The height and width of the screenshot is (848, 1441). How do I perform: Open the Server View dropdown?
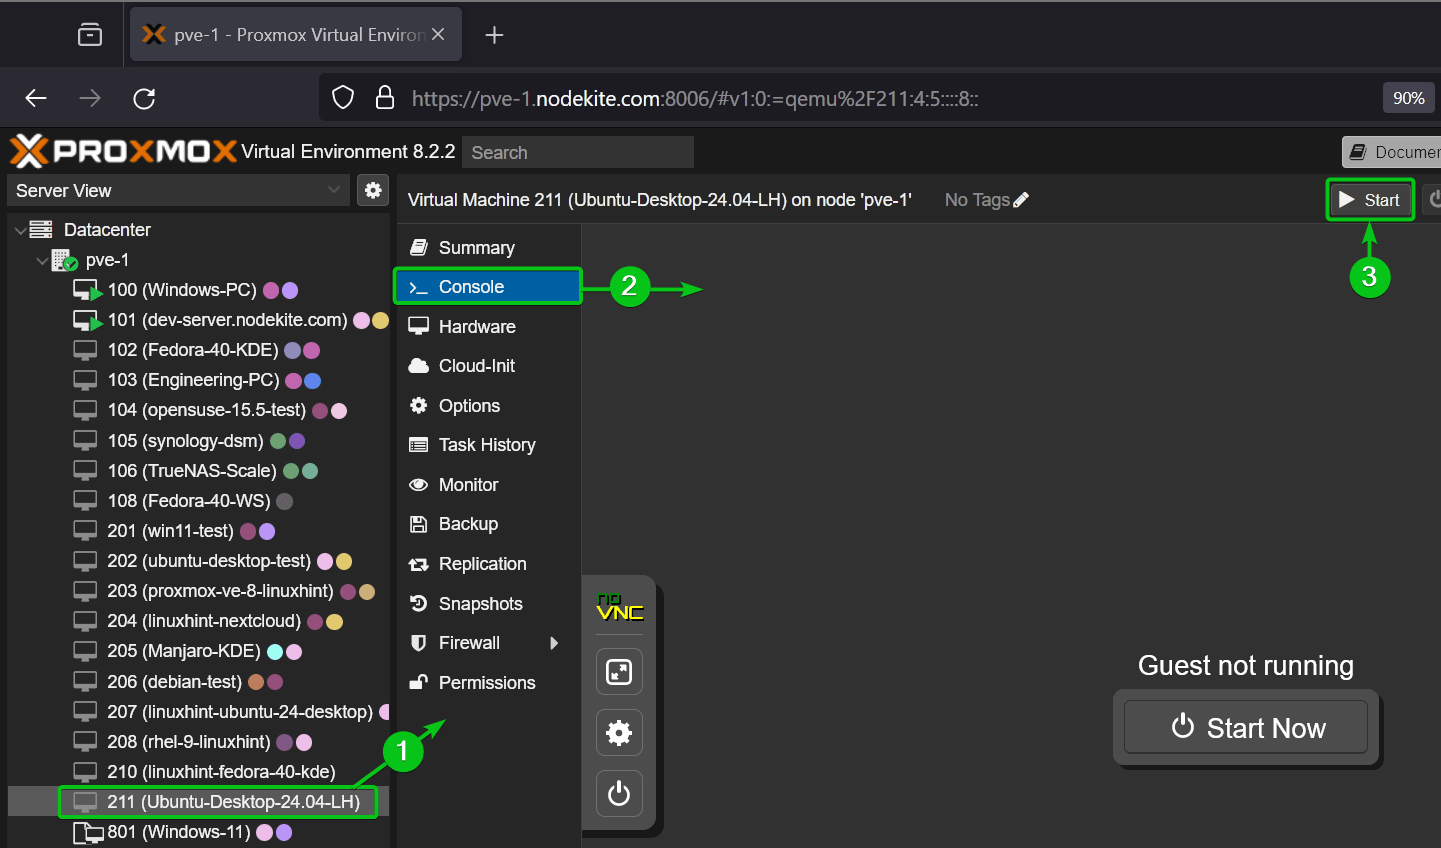pos(334,190)
